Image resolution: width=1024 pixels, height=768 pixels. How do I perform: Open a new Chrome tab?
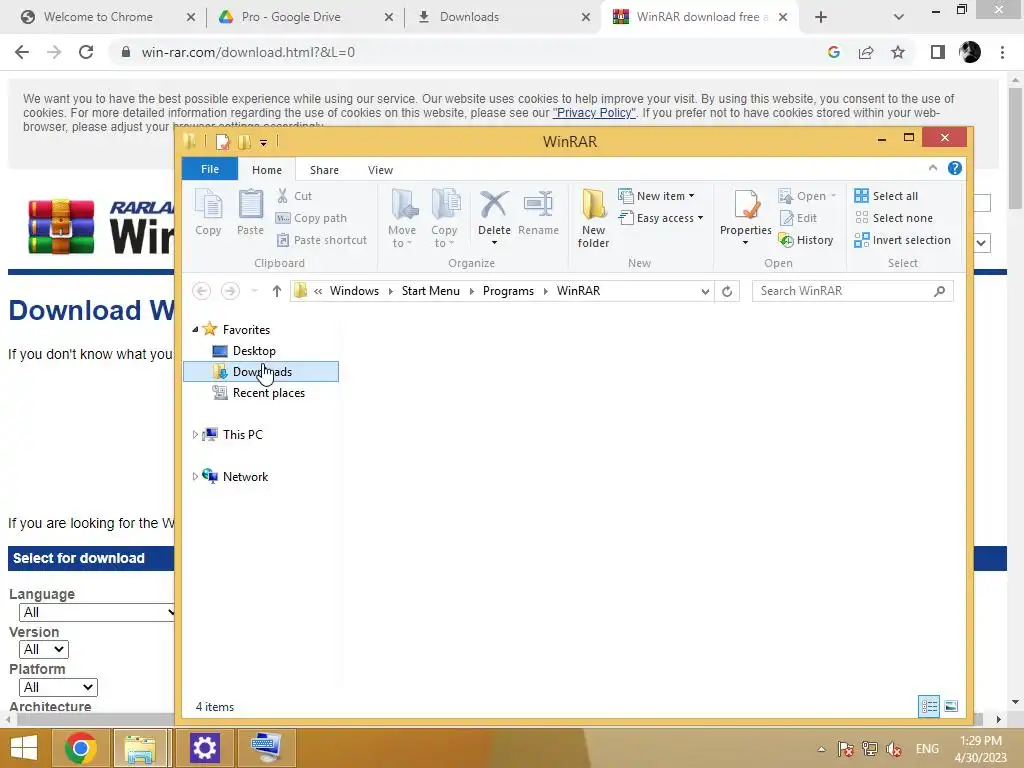[821, 18]
